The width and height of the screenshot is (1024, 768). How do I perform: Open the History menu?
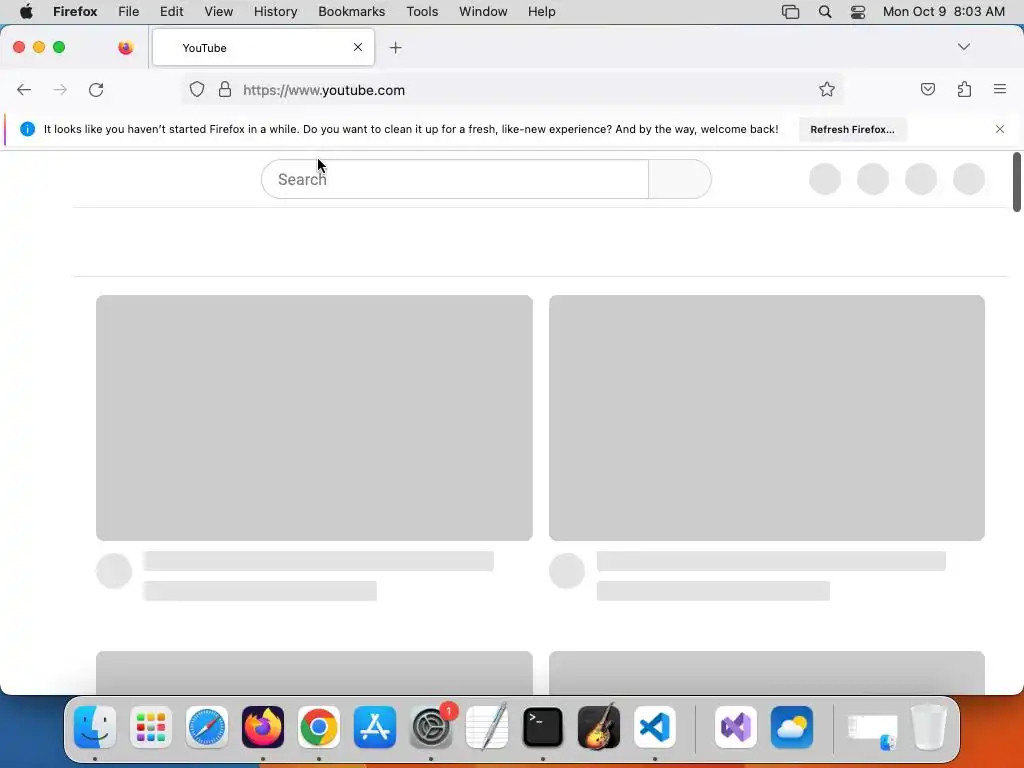point(276,12)
